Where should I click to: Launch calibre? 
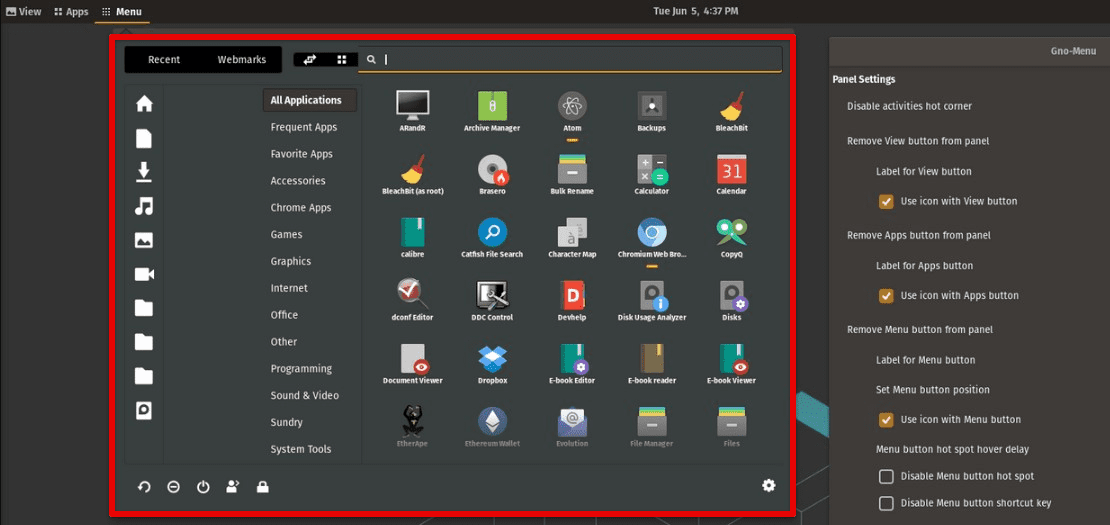[x=413, y=238]
